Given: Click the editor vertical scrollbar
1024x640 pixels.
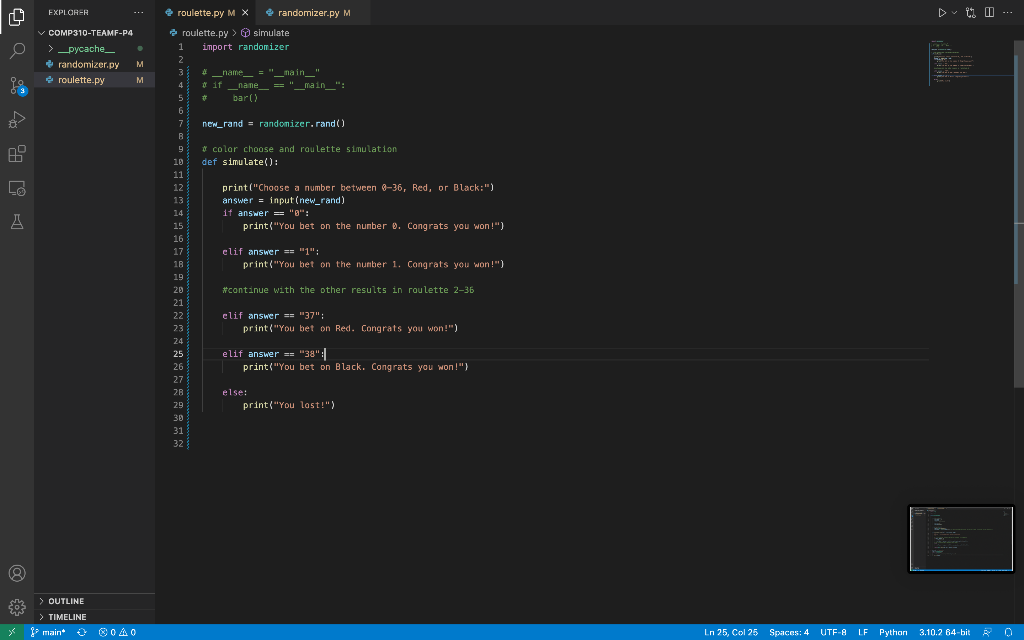Looking at the screenshot, I should [1019, 213].
